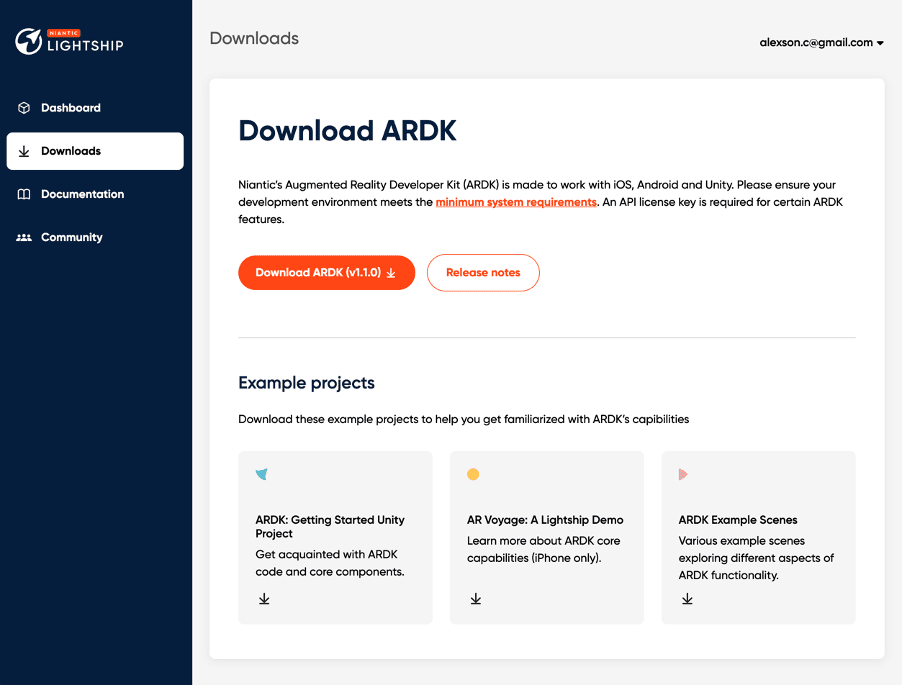Image resolution: width=902 pixels, height=686 pixels.
Task: Click 'Learn more about ARDK core' description
Action: pyautogui.click(x=544, y=549)
